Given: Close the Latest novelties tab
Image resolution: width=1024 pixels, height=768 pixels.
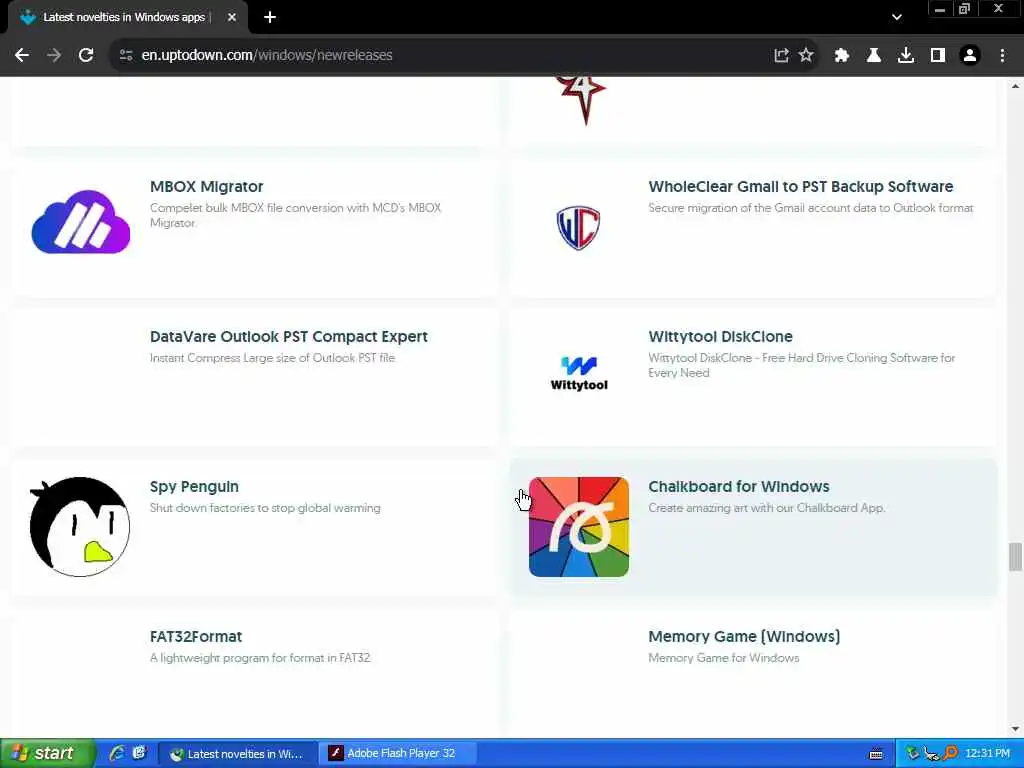Looking at the screenshot, I should pyautogui.click(x=232, y=18).
